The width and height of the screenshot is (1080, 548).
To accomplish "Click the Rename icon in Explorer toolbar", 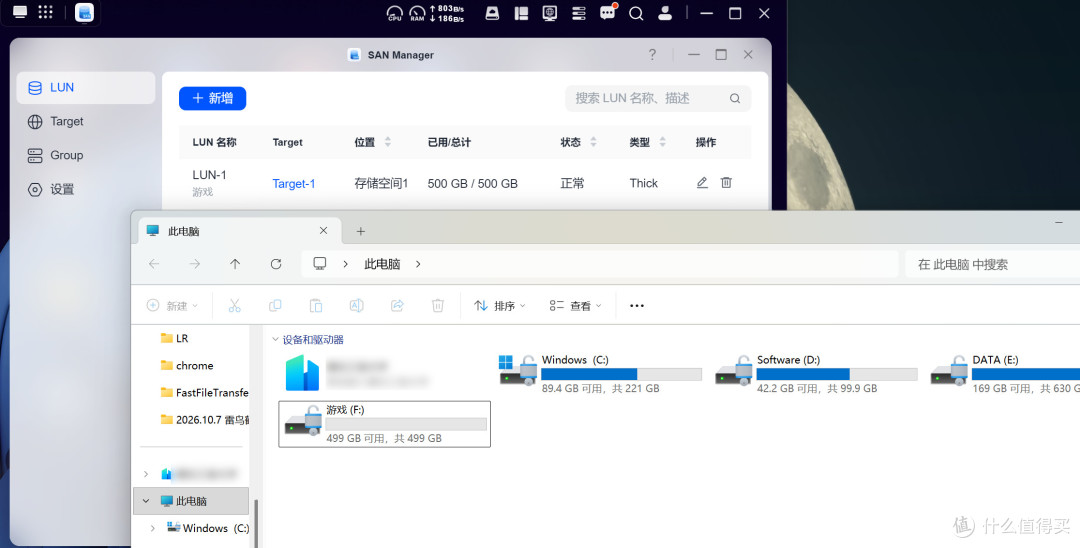I will (356, 305).
